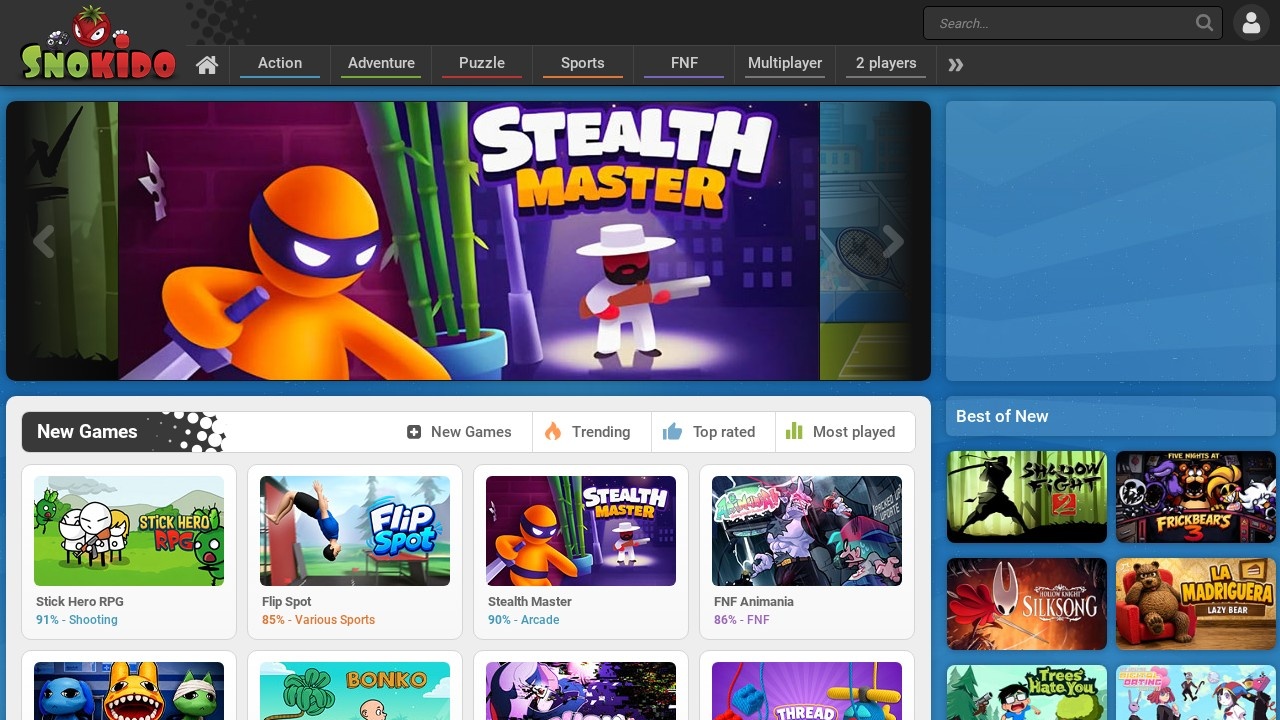Click the search magnifier icon

point(1204,23)
